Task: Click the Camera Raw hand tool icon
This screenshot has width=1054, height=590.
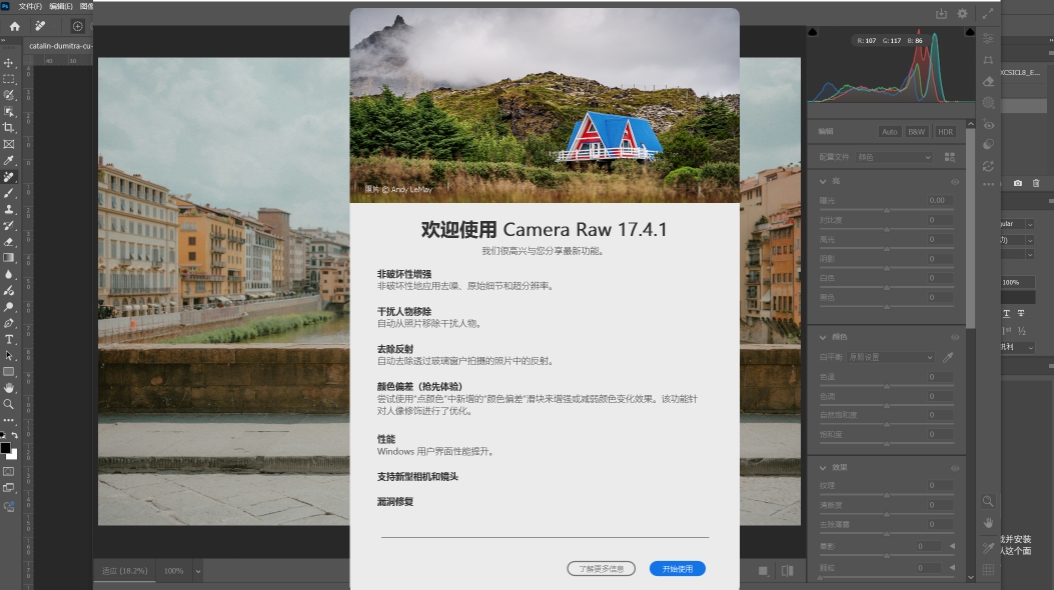Action: pyautogui.click(x=988, y=523)
